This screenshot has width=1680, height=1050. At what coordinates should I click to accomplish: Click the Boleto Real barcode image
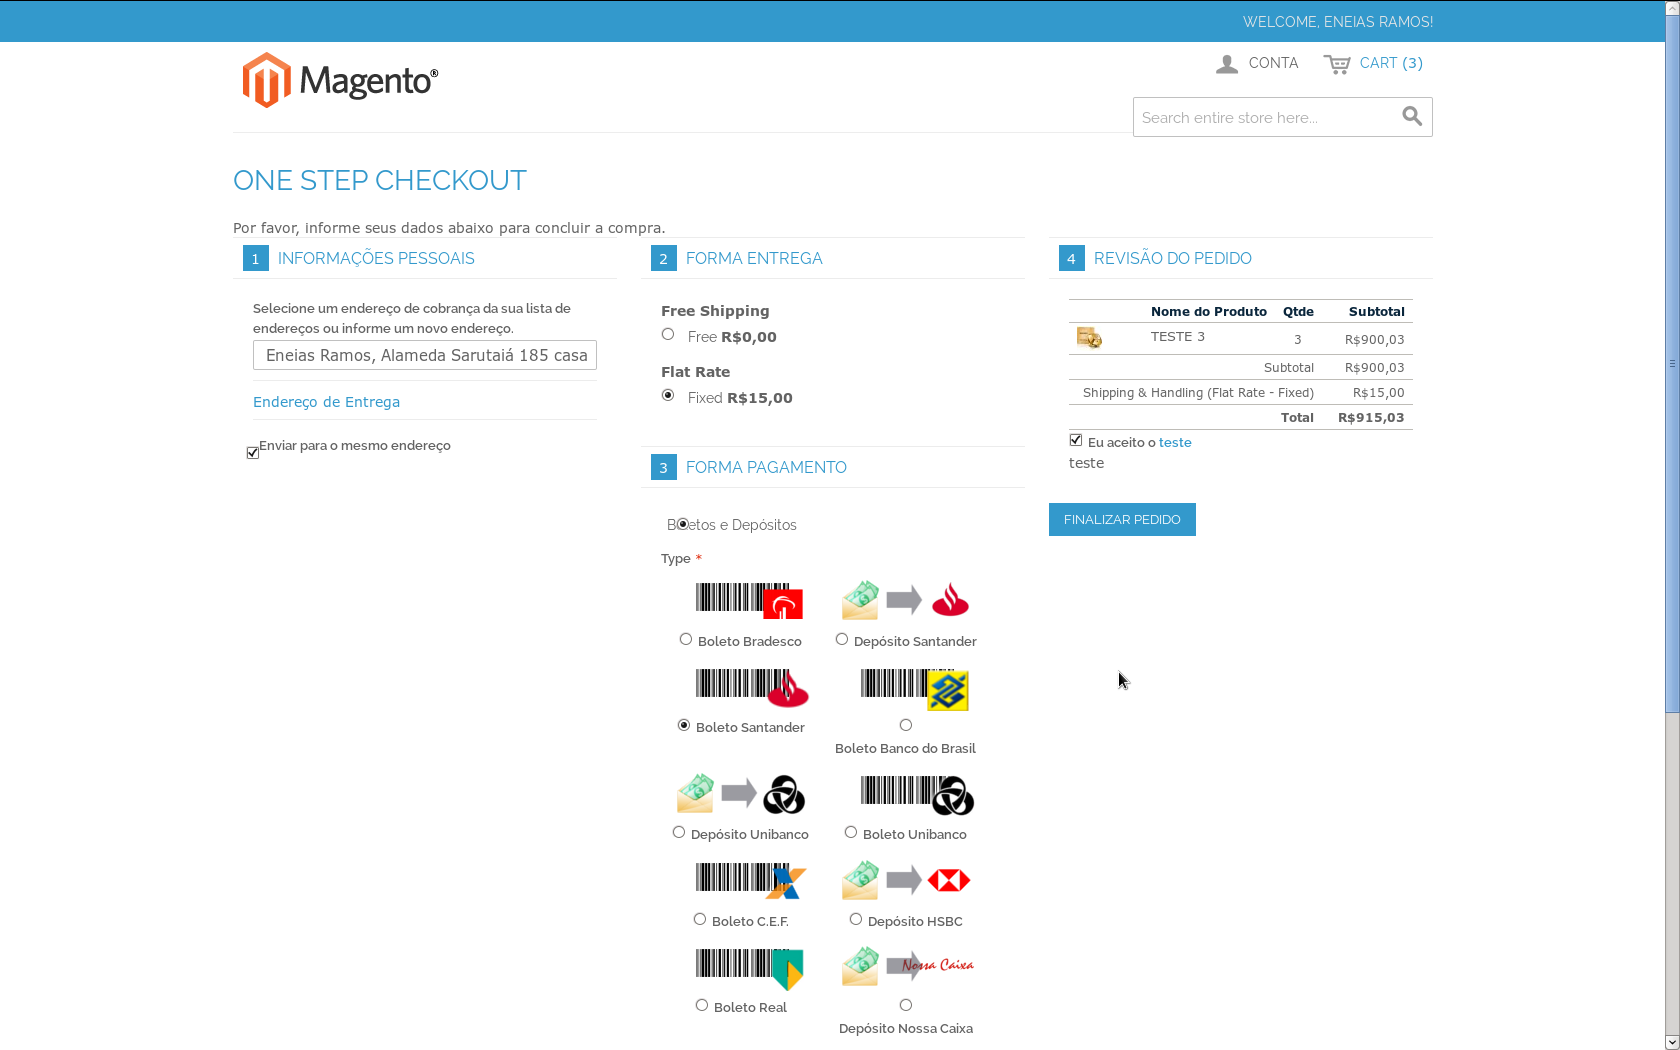click(x=749, y=968)
